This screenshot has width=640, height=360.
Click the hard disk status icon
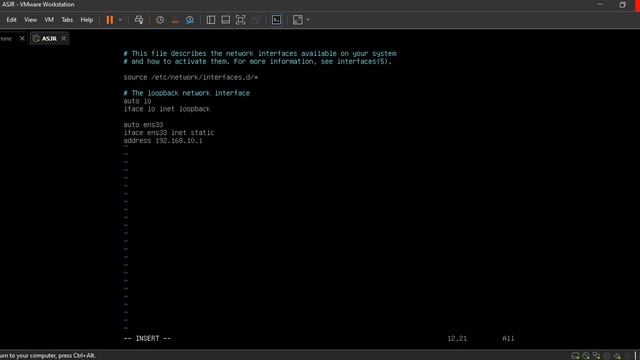click(x=576, y=356)
